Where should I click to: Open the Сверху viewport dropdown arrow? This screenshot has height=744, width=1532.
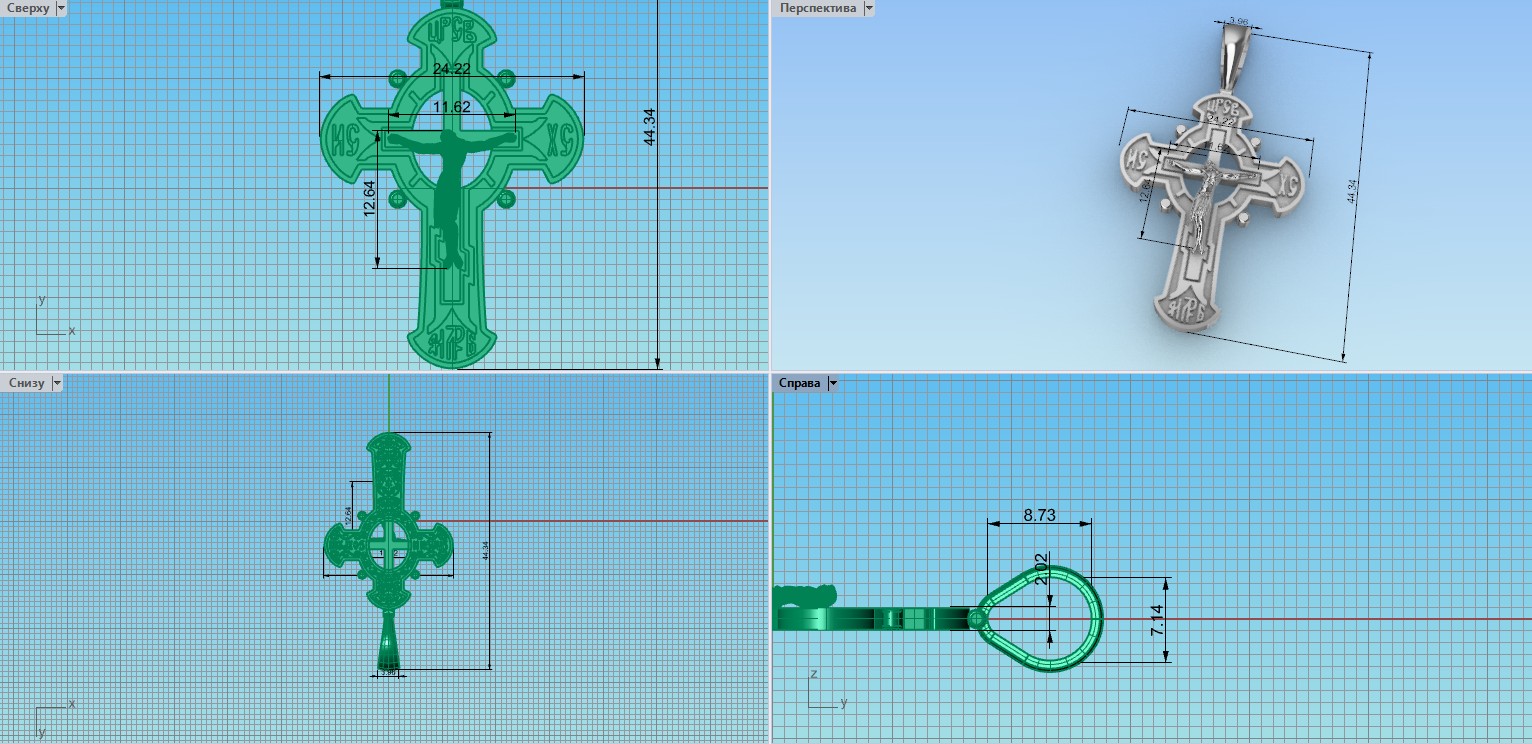point(62,8)
